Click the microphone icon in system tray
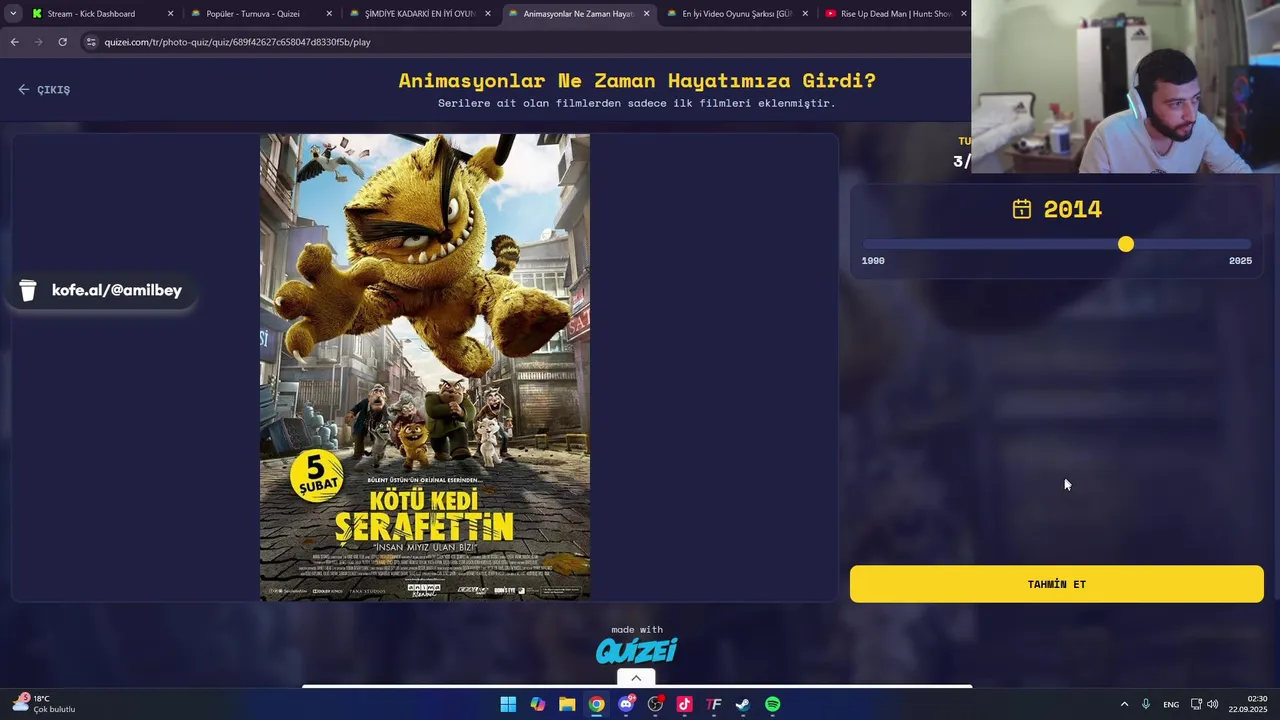Screen dimensions: 1280x720 pos(1146,704)
